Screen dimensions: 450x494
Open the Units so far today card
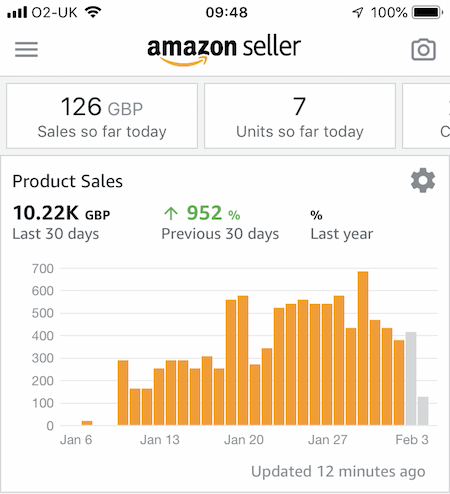300,116
